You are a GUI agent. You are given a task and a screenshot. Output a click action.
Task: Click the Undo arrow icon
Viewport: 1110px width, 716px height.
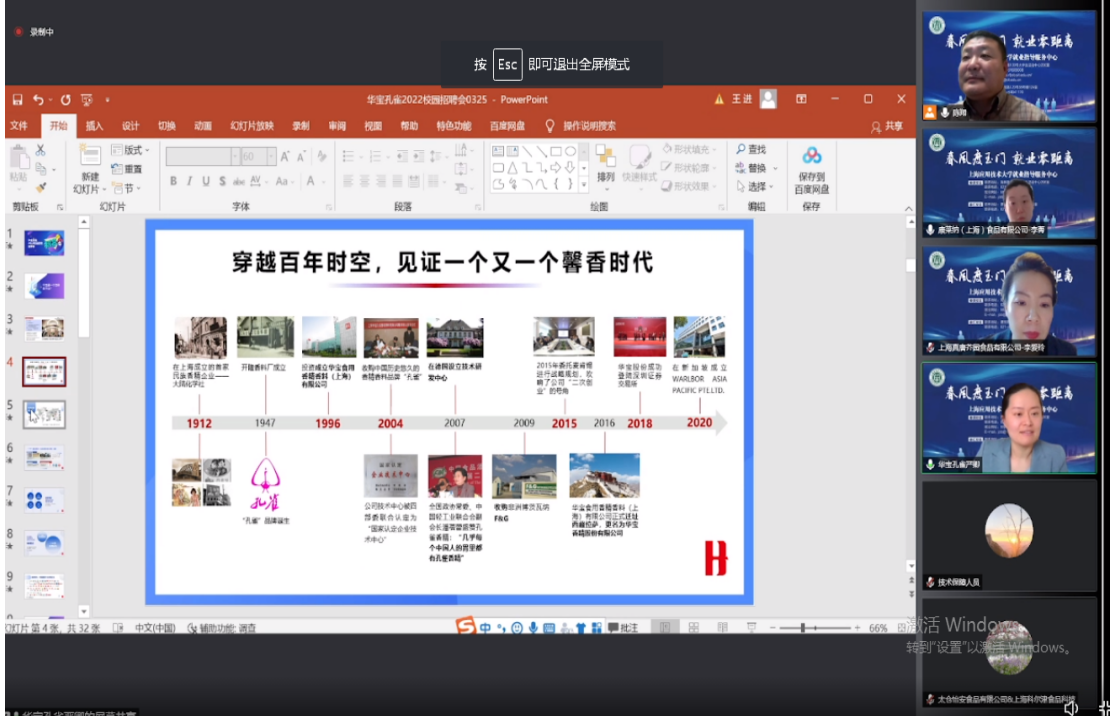pos(38,100)
